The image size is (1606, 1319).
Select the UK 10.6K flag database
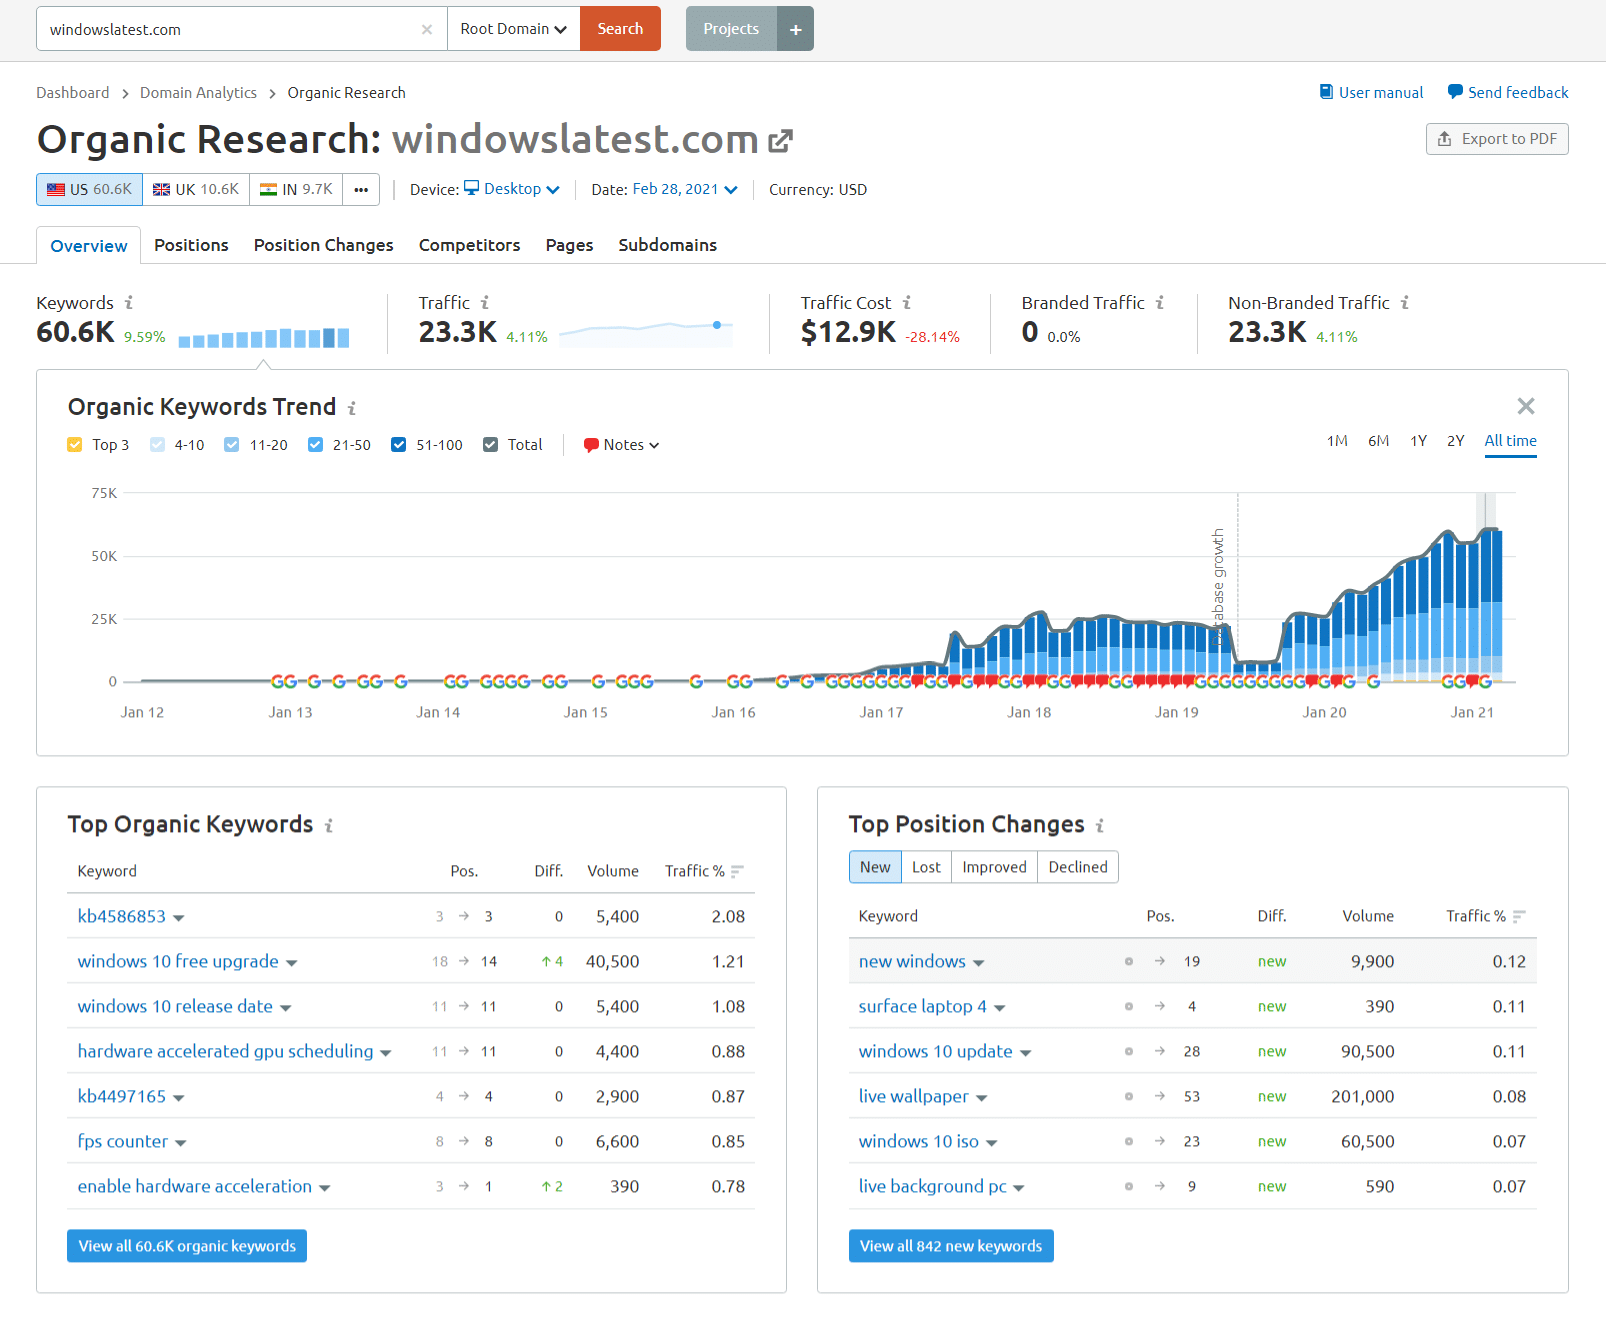(196, 189)
